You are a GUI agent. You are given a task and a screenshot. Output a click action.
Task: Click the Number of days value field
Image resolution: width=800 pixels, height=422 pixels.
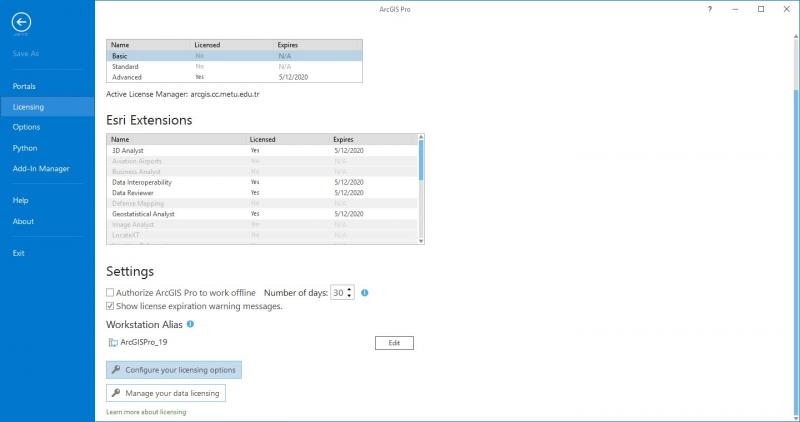tap(338, 293)
